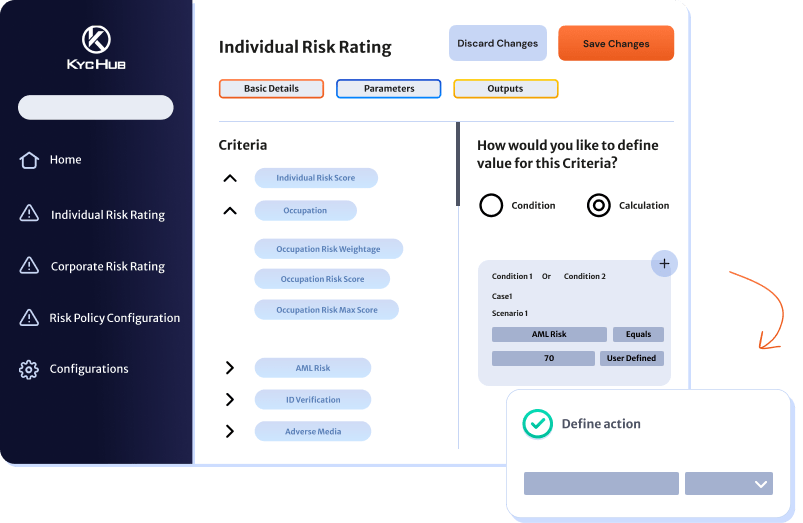Select Occupation Risk Weightage pill
Viewport: 803px width, 523px height.
coord(328,249)
